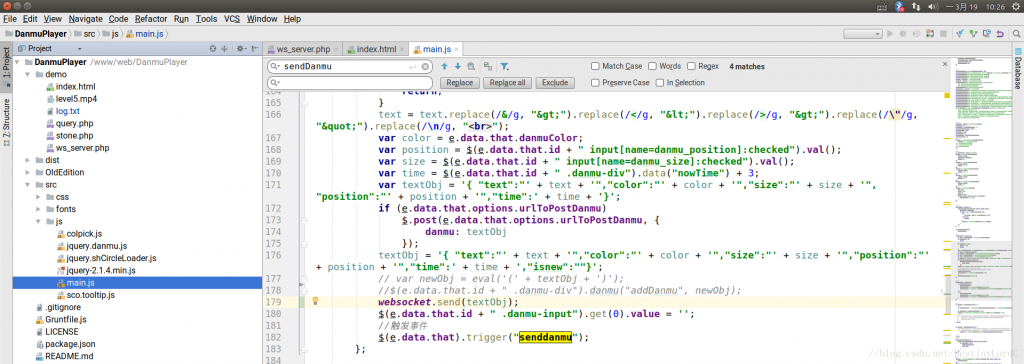Collapse the demo folder
The height and width of the screenshot is (364, 1024).
click(27, 74)
